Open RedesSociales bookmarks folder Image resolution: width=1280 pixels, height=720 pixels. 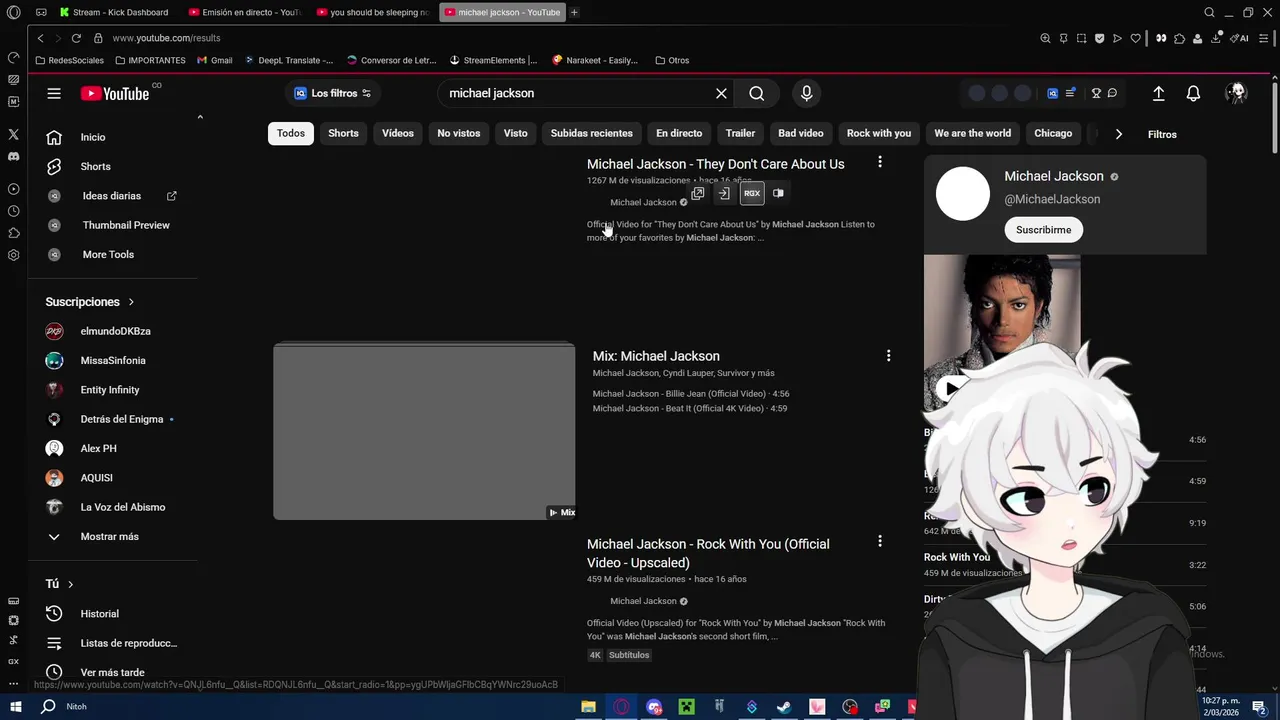[69, 60]
